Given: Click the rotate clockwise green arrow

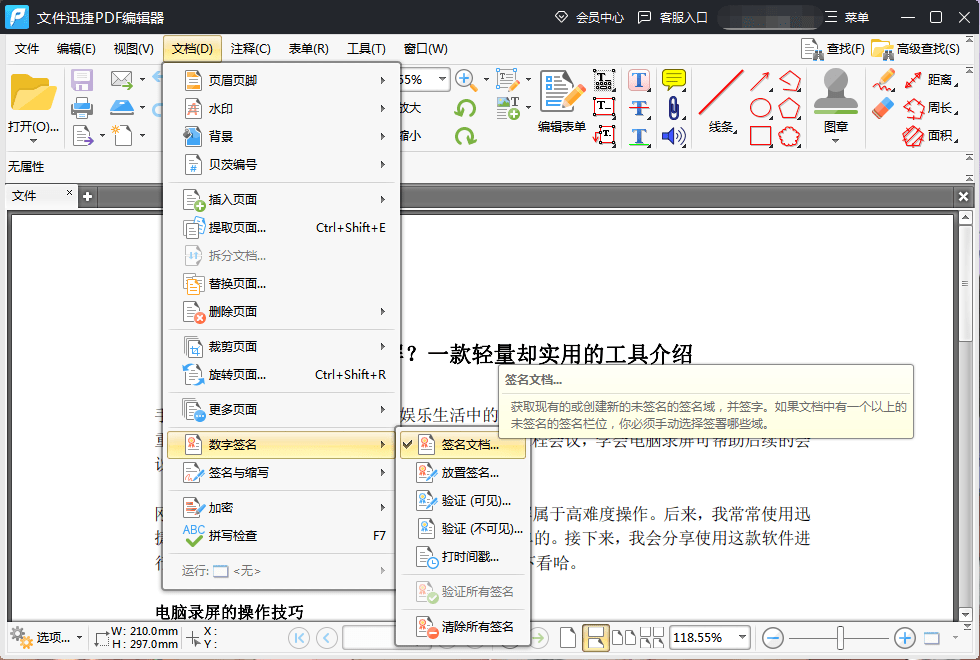Looking at the screenshot, I should point(465,136).
